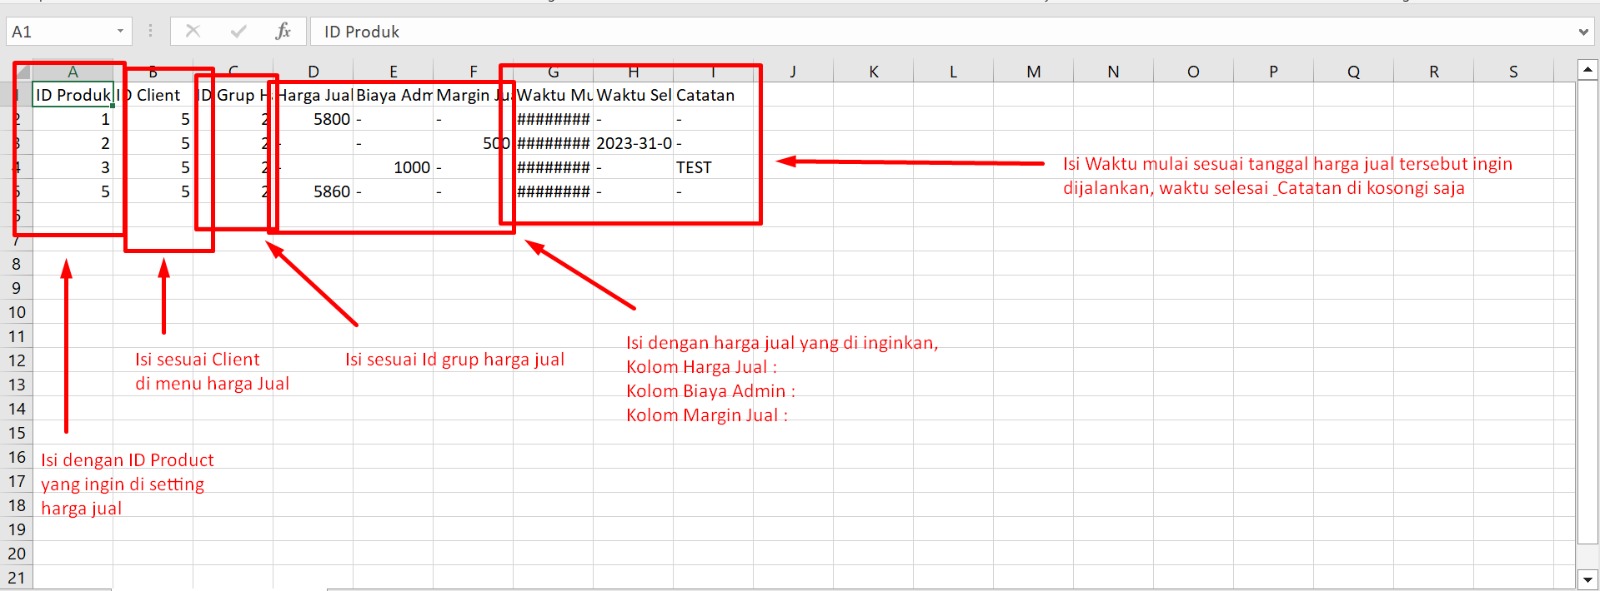
Task: Click the Enter checkmark in formula bar
Action: [x=238, y=31]
